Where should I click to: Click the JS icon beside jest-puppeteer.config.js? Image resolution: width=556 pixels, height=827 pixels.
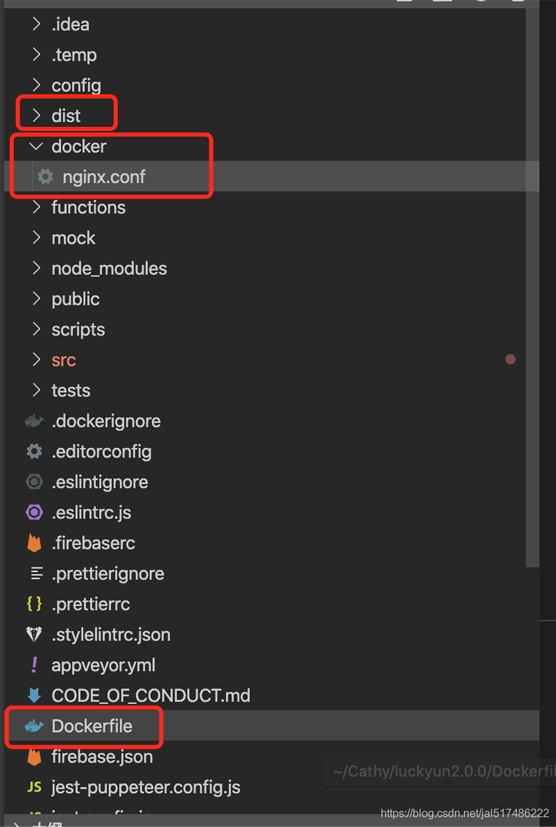pos(34,787)
